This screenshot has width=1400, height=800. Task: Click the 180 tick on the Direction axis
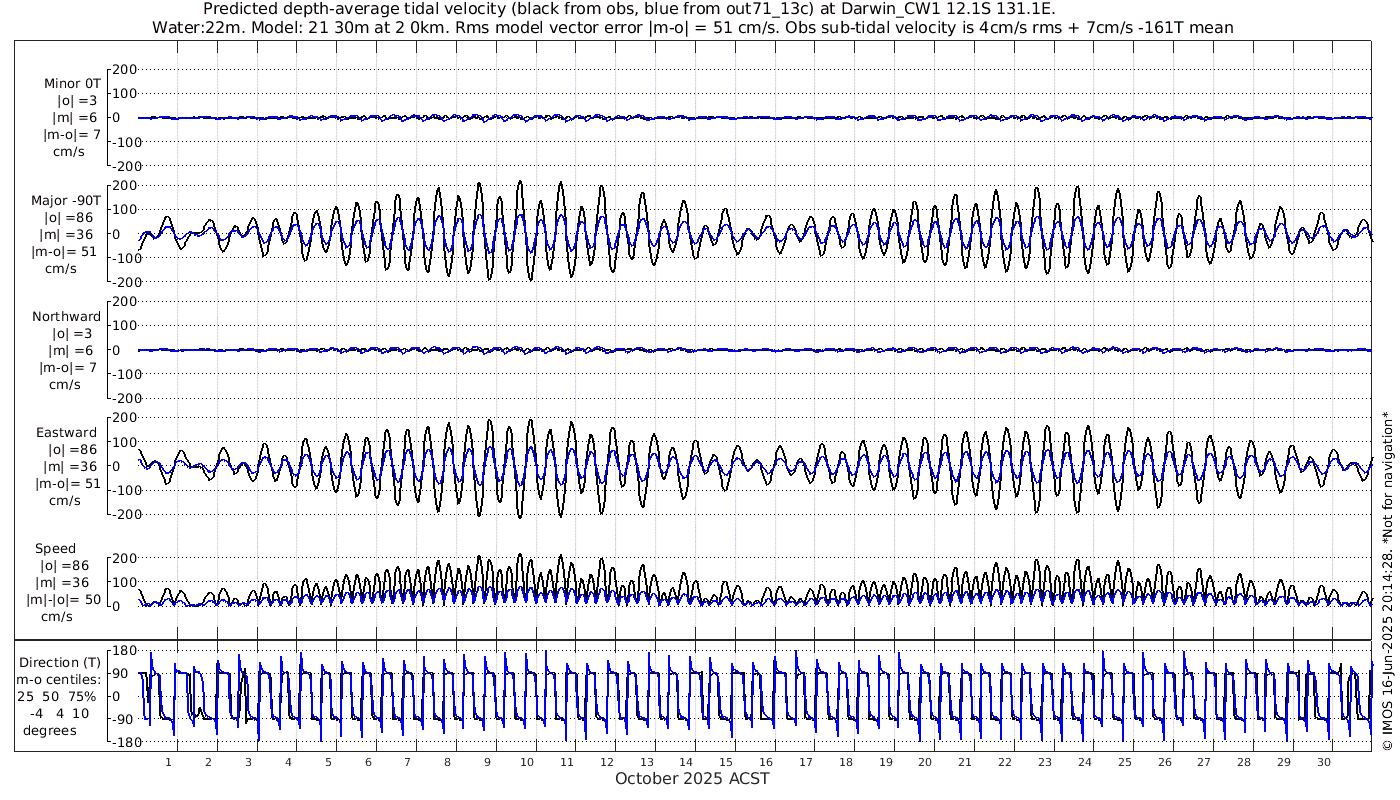[123, 651]
